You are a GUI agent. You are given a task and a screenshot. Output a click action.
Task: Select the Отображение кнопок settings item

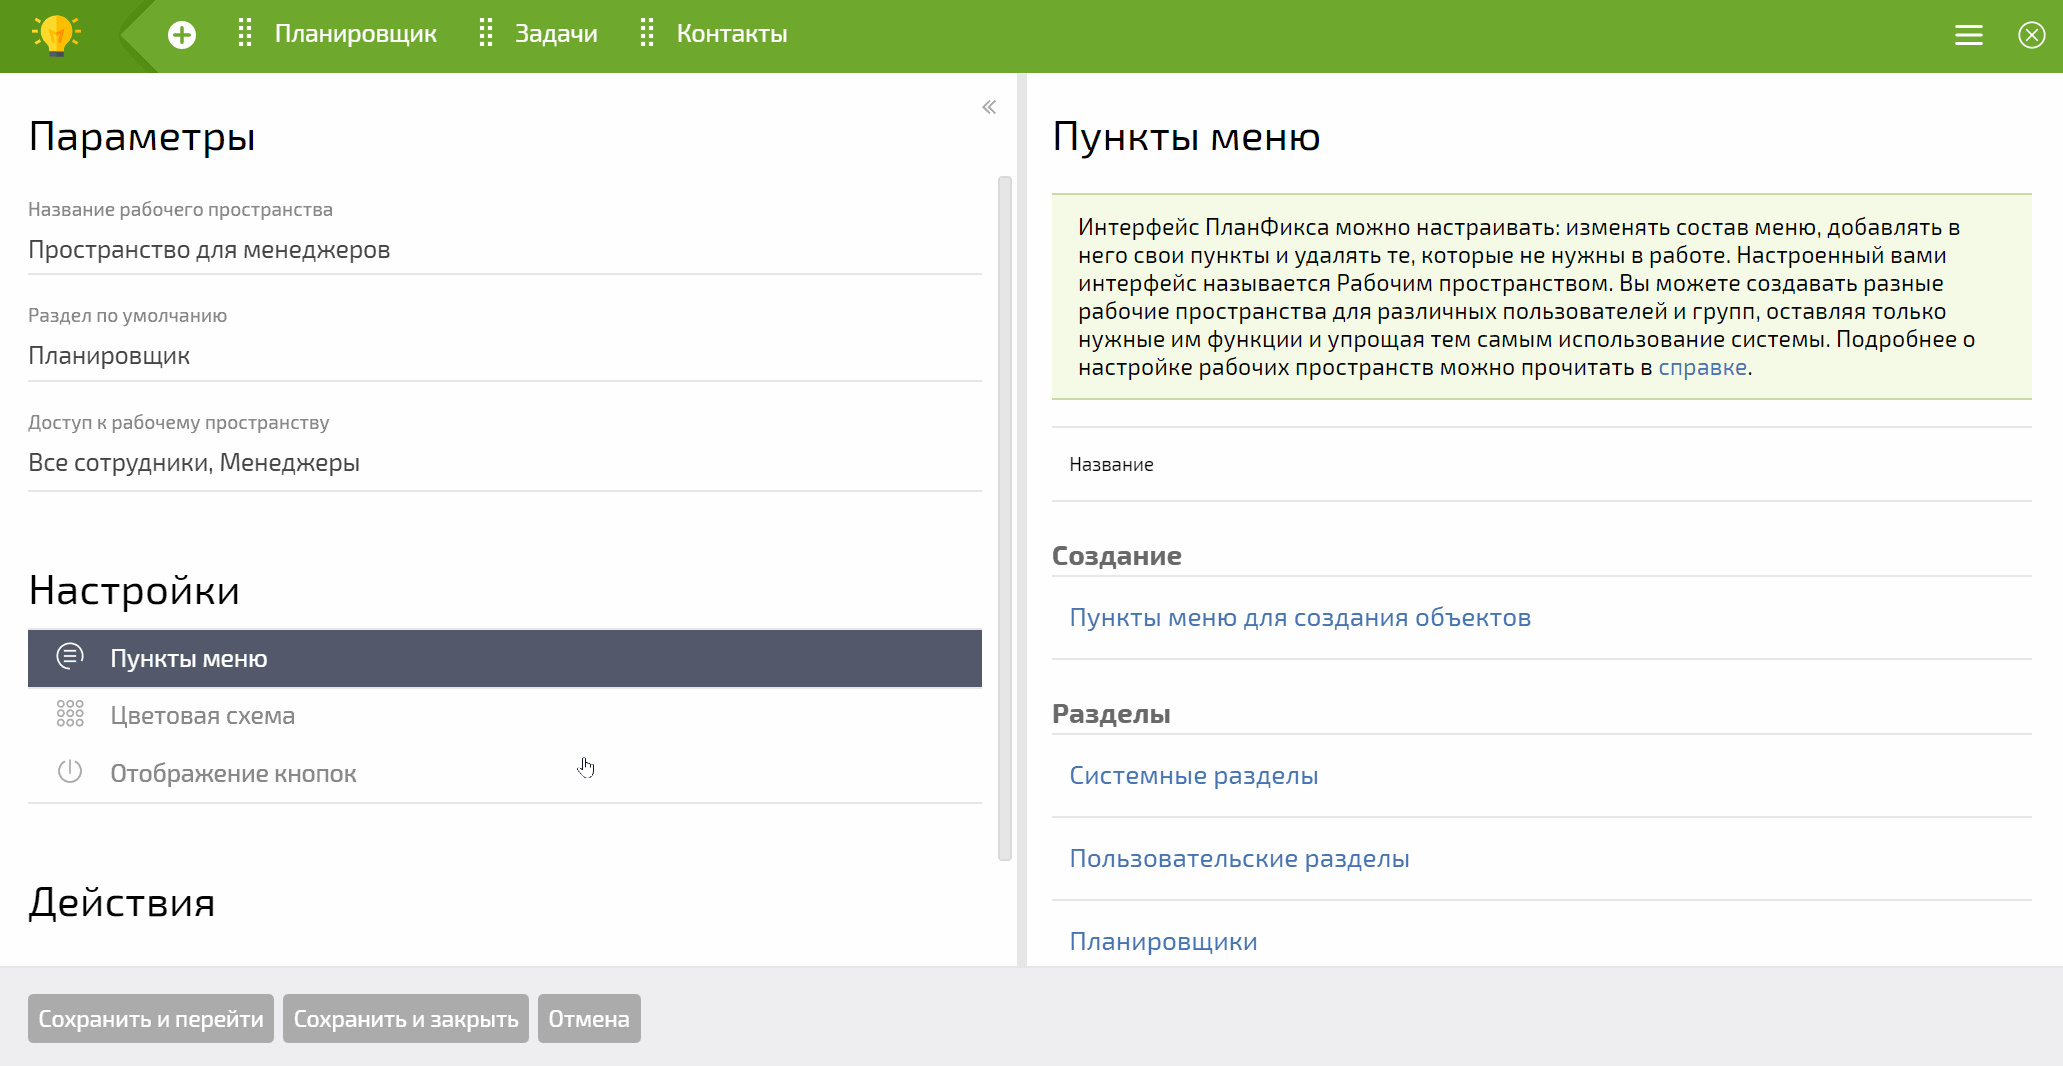(x=505, y=774)
